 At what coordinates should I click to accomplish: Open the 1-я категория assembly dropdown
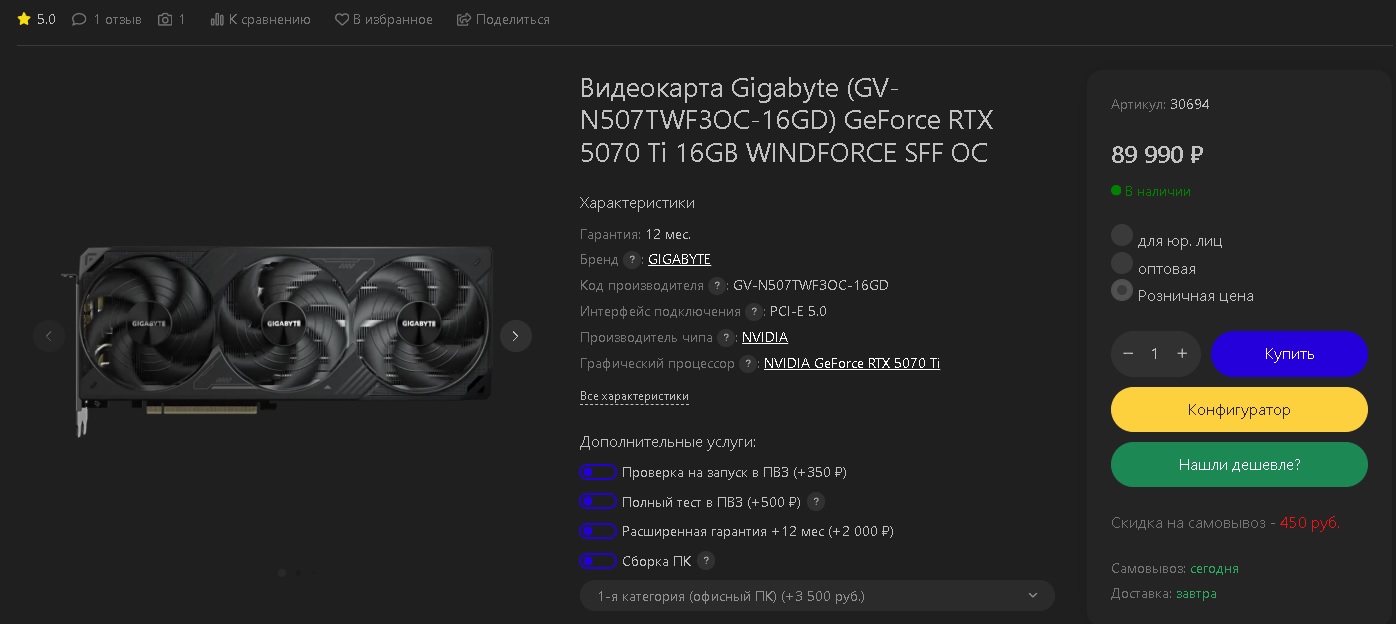tap(817, 596)
